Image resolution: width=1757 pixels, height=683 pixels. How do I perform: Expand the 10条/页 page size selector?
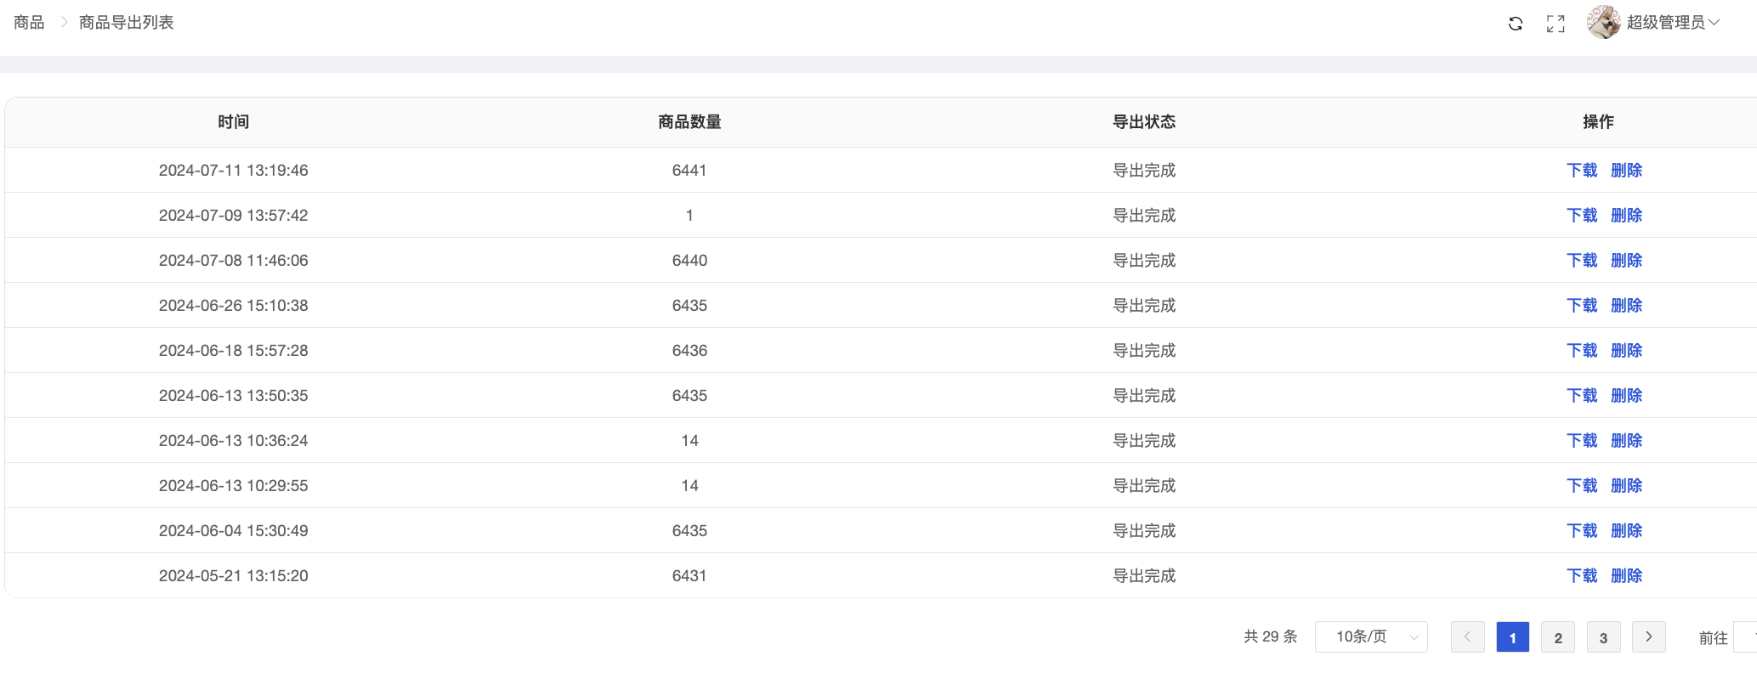[x=1371, y=637]
